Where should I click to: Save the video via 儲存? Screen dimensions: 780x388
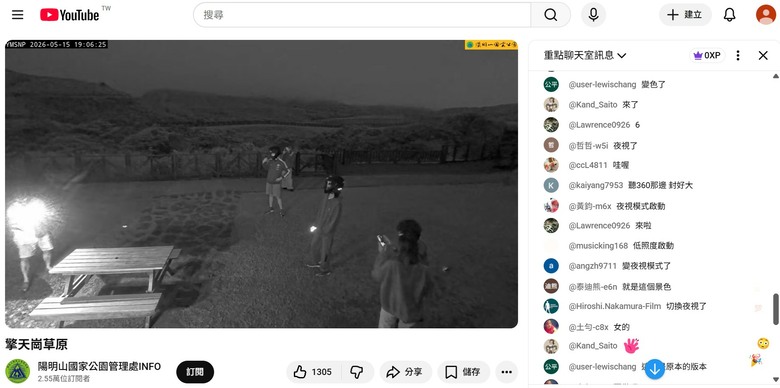[x=463, y=372]
